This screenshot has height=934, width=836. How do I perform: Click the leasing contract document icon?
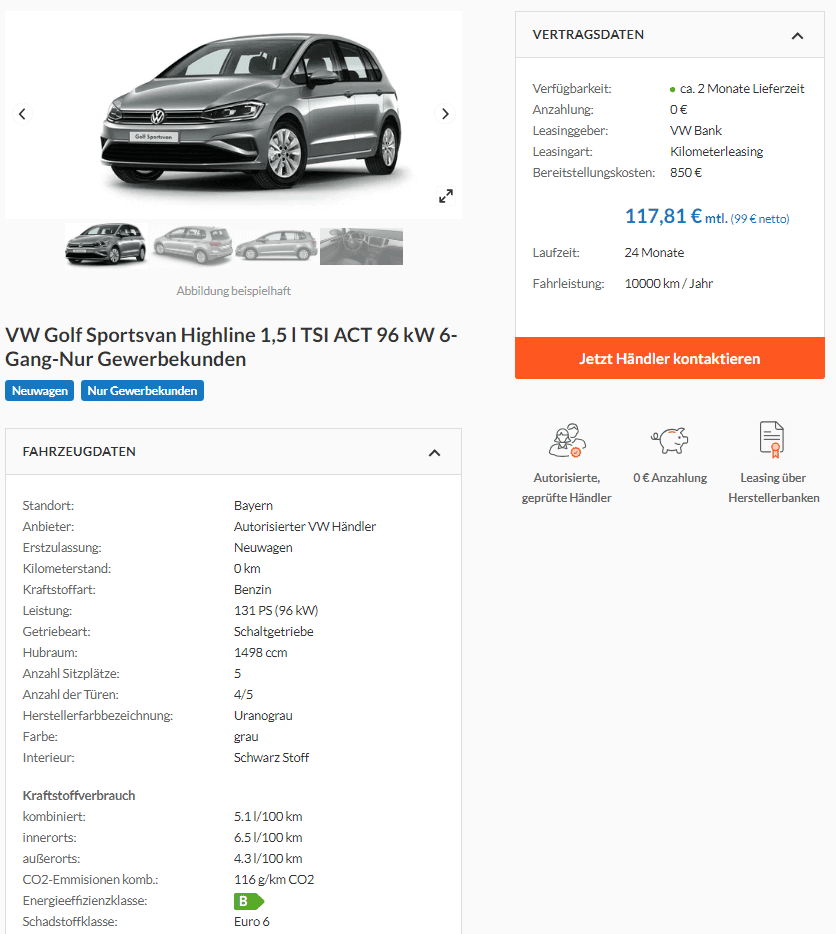click(x=772, y=440)
